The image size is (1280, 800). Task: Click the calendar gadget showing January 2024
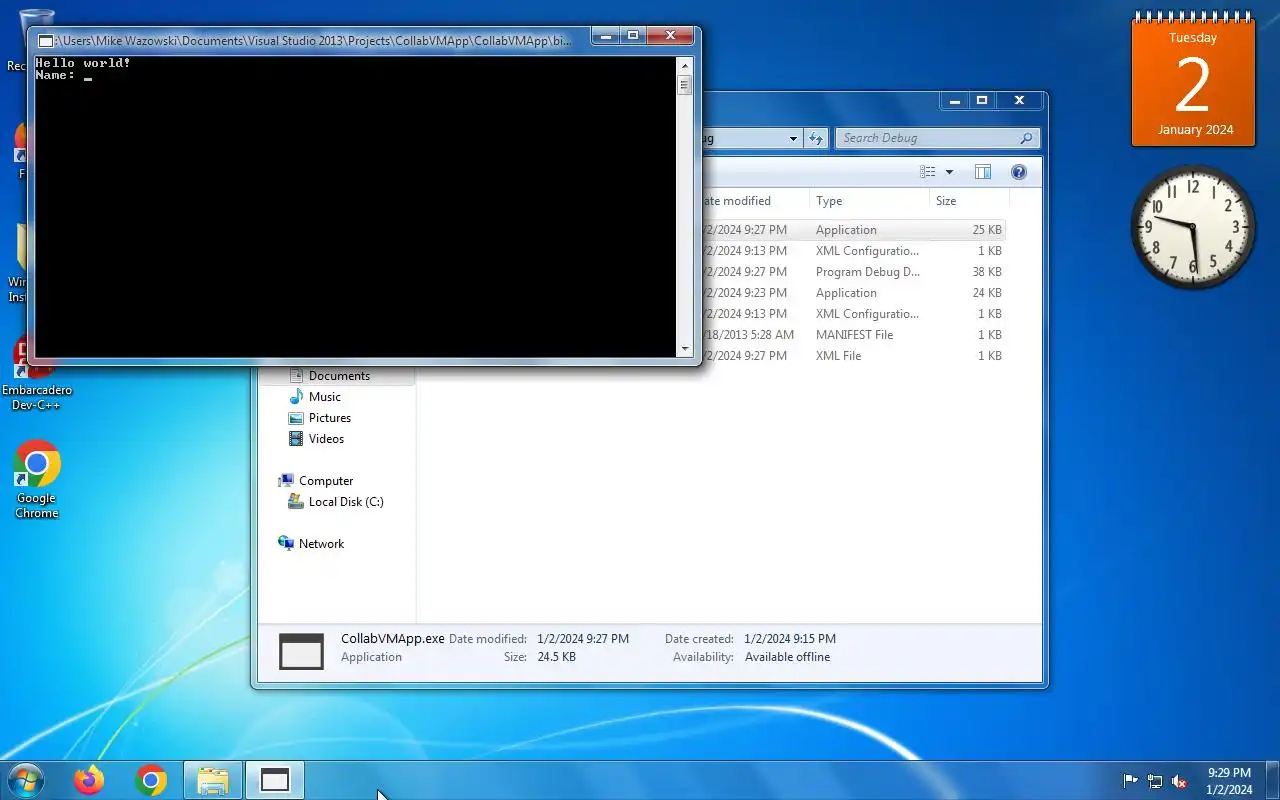point(1193,82)
